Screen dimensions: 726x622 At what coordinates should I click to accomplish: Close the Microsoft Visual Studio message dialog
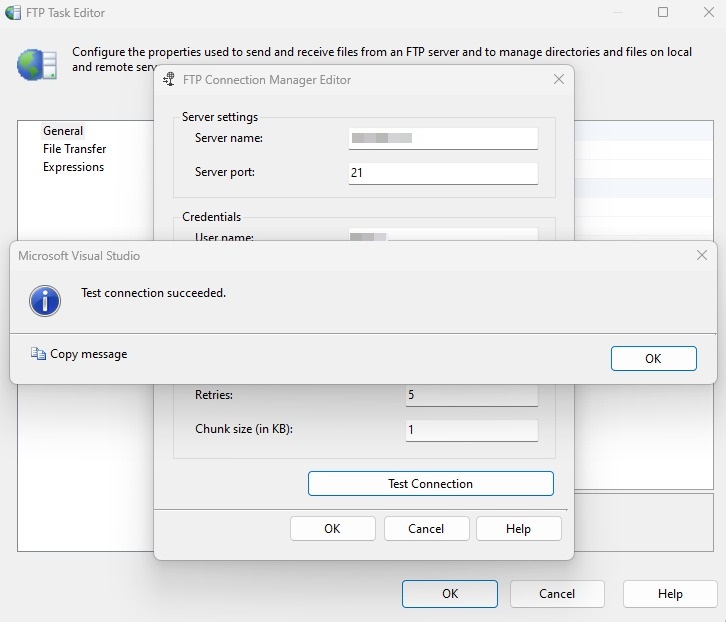click(x=701, y=255)
